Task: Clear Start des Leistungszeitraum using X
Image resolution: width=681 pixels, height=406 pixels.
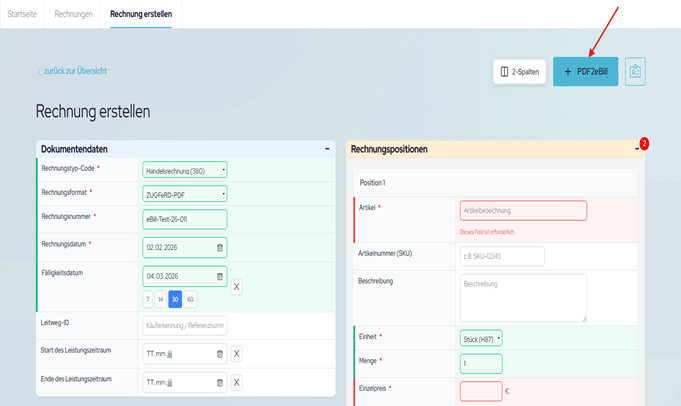Action: 237,354
